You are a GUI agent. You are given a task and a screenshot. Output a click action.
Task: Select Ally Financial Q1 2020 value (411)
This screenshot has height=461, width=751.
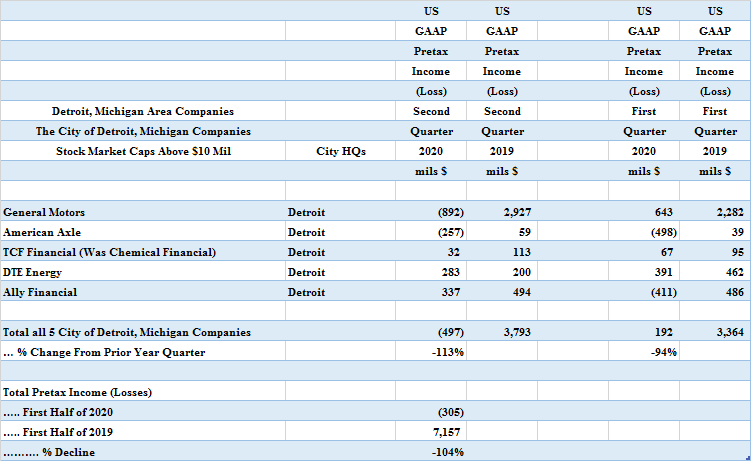click(x=664, y=292)
